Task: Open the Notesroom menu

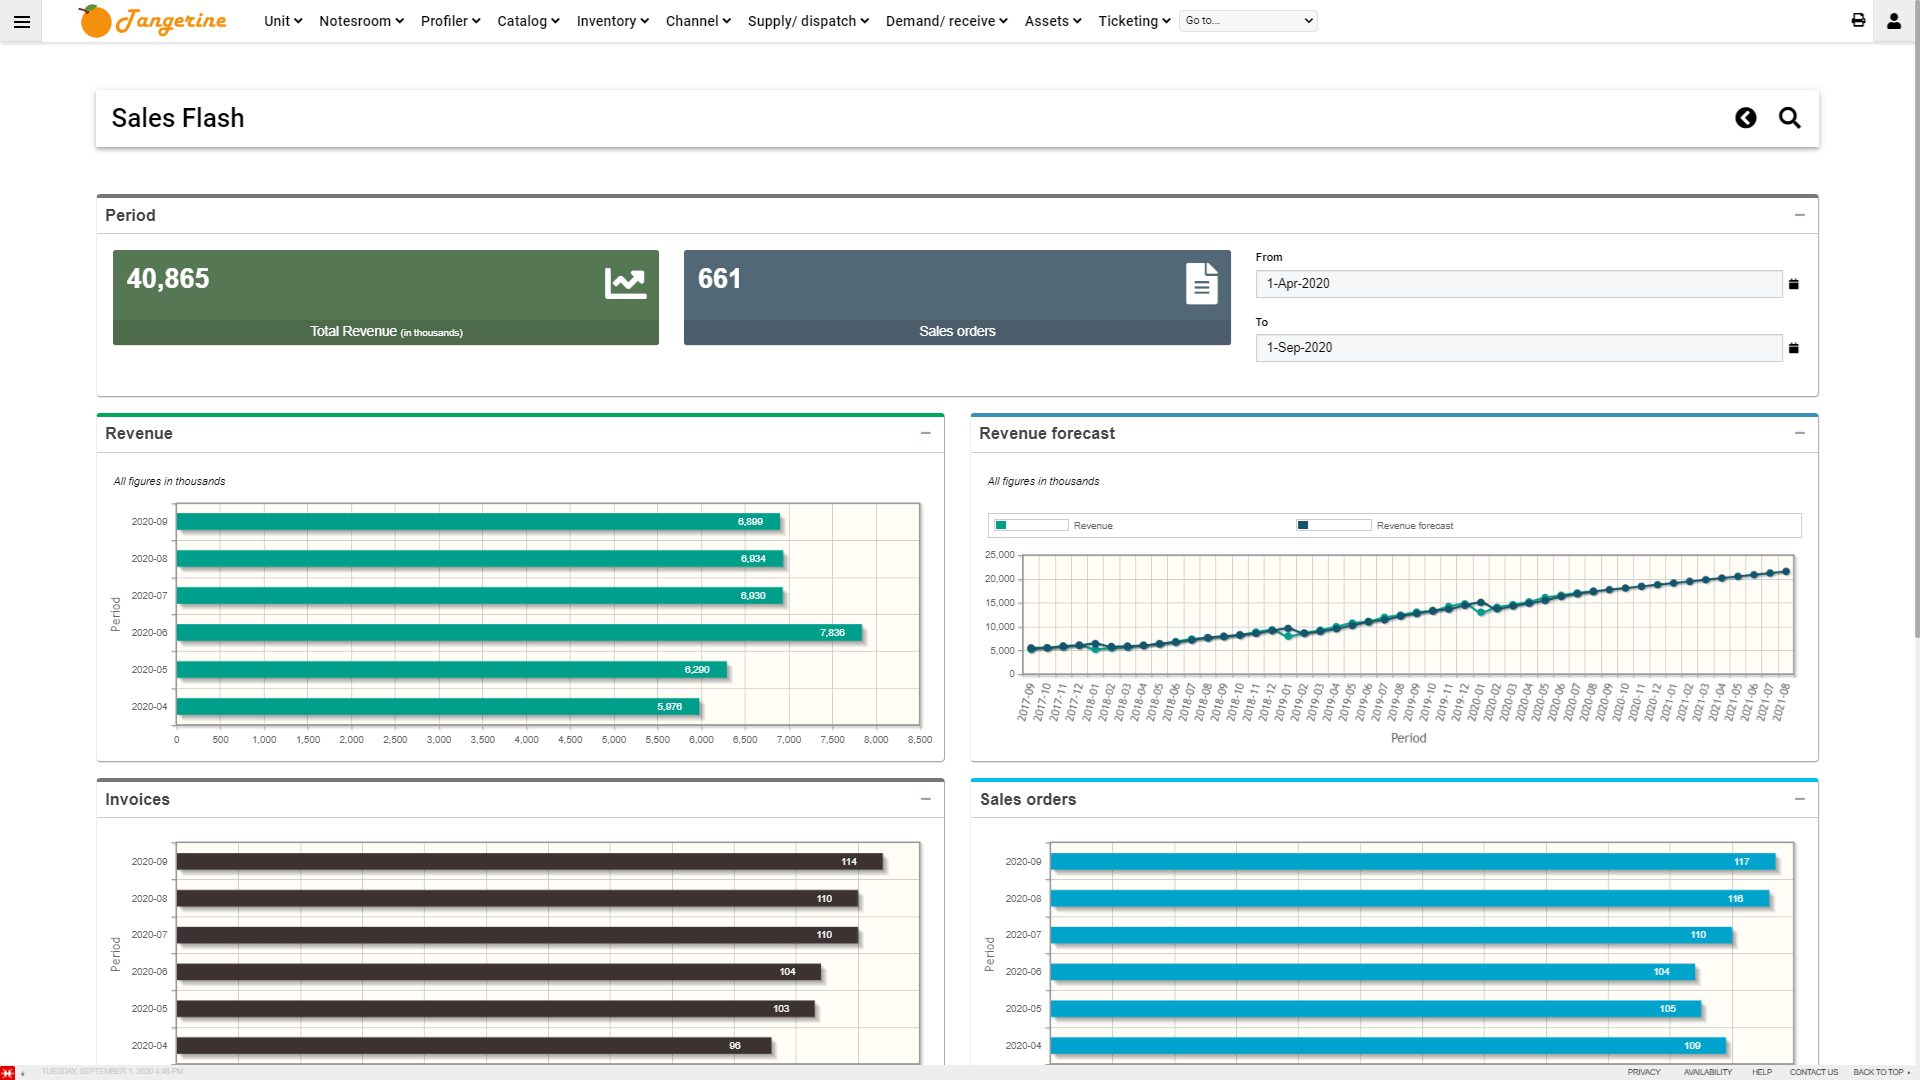Action: [361, 21]
